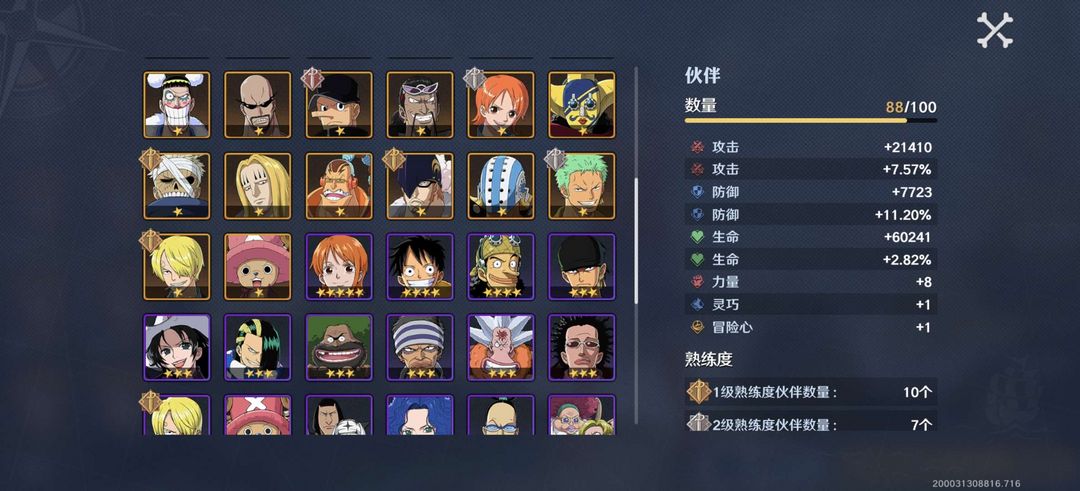Image resolution: width=1080 pixels, height=491 pixels.
Task: Choose five-star Nami purple-framed portrait
Action: [x=339, y=267]
